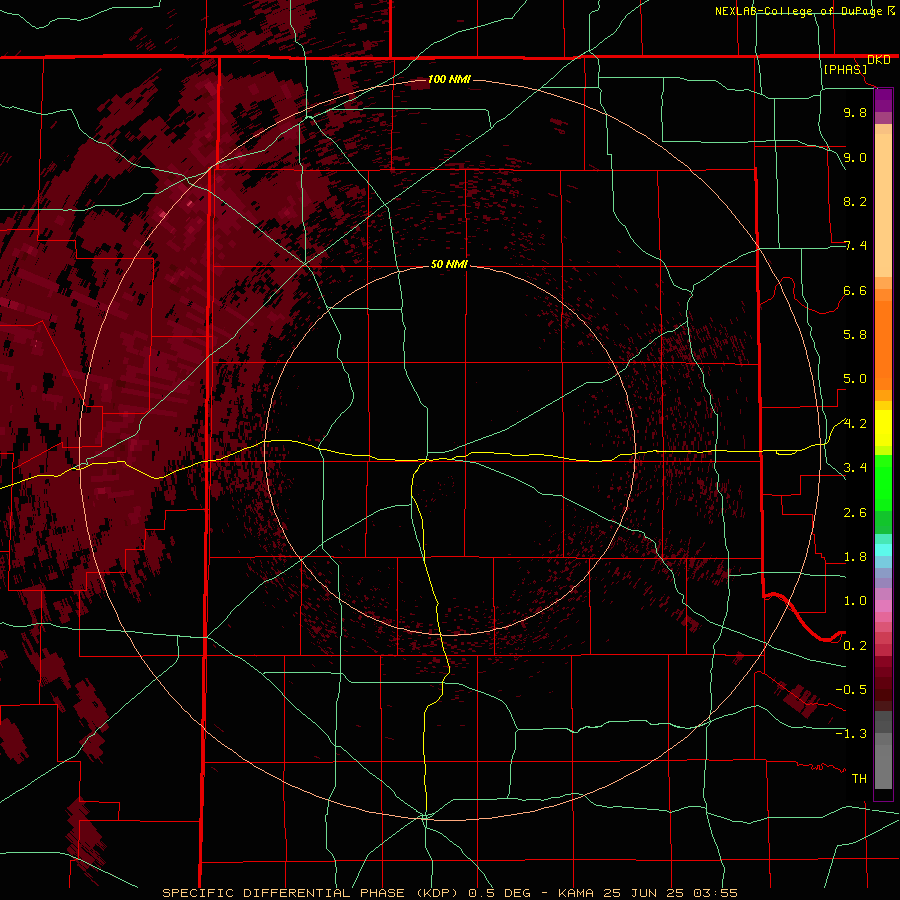This screenshot has width=900, height=900.
Task: Click the -0.5 legend value
Action: (x=851, y=690)
